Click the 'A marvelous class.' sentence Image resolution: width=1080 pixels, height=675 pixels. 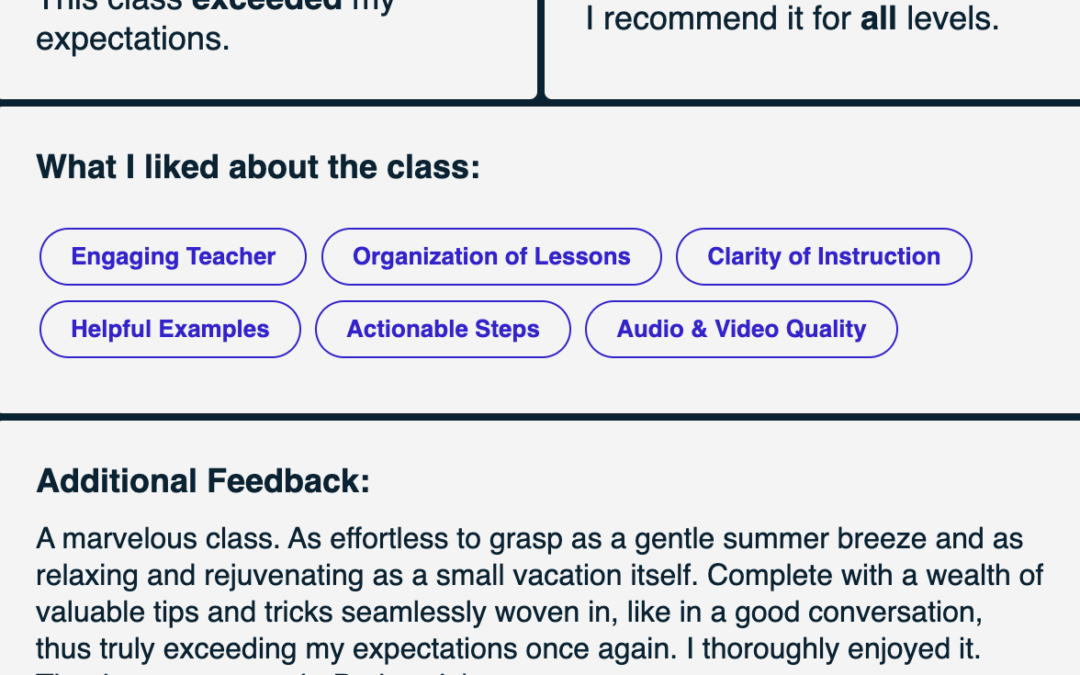pyautogui.click(x=158, y=539)
